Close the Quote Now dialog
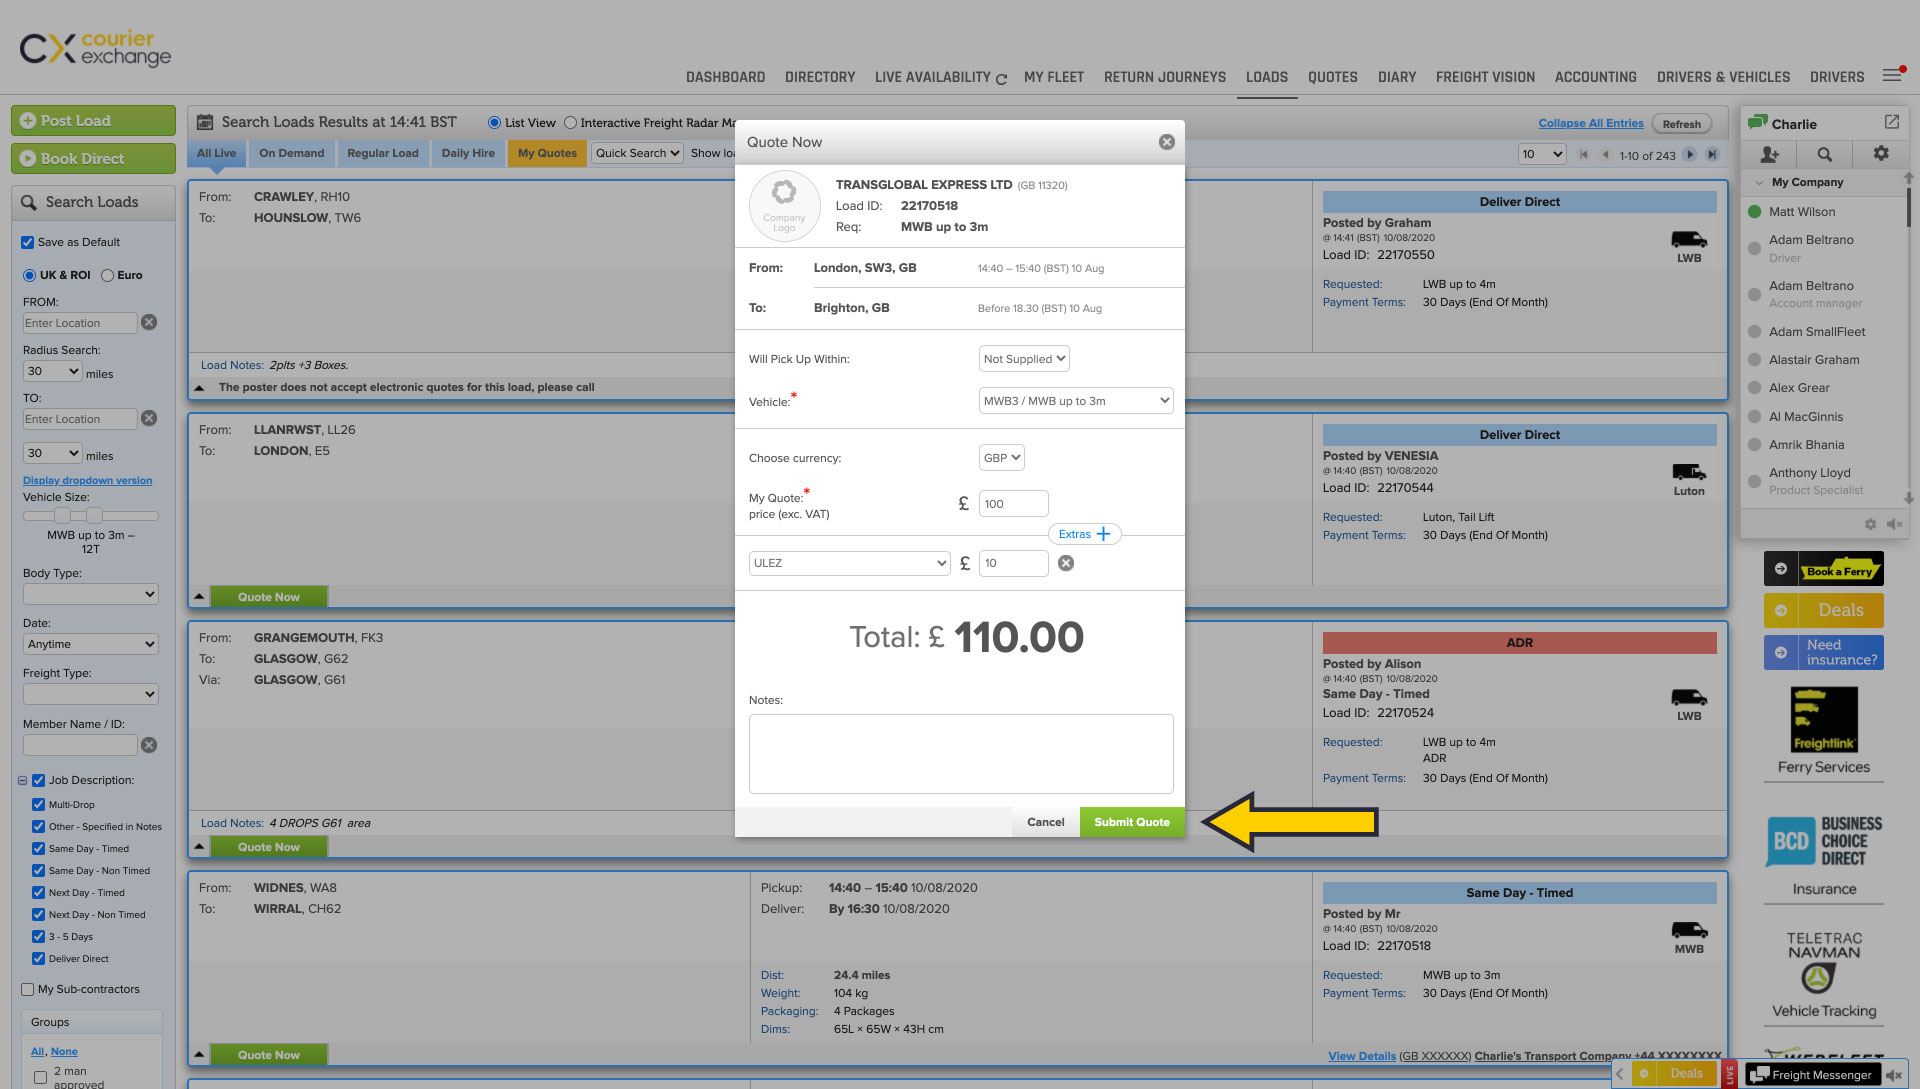Screen dimensions: 1920x1089 (1166, 142)
